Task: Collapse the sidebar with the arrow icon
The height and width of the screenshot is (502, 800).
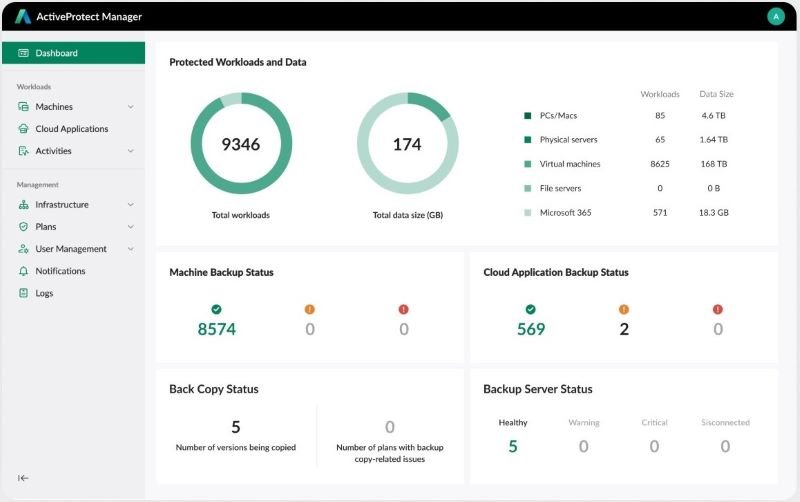Action: pyautogui.click(x=23, y=478)
